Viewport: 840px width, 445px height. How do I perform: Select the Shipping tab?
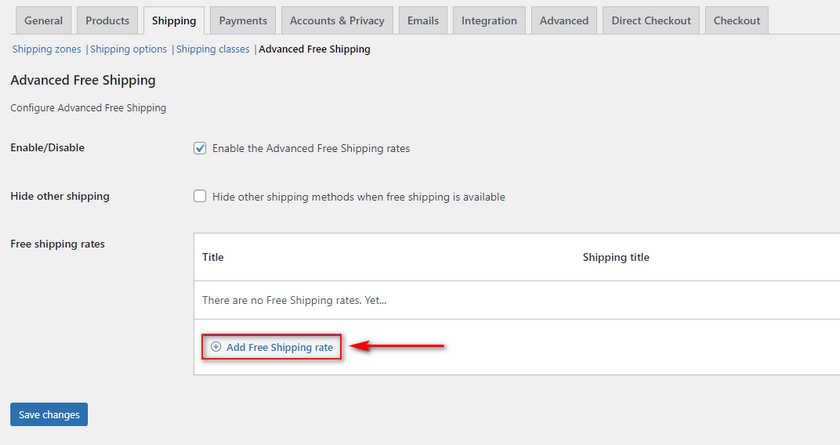(174, 20)
